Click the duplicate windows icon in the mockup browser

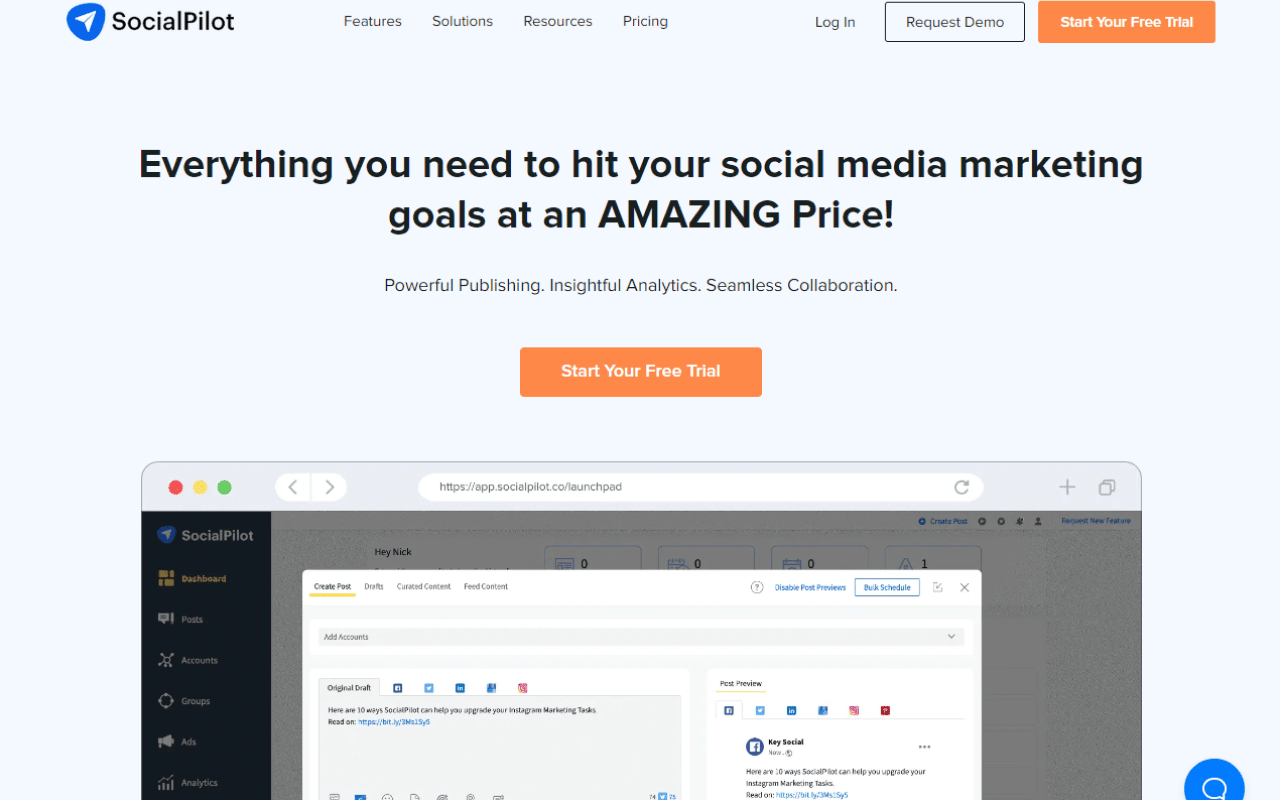click(1107, 487)
